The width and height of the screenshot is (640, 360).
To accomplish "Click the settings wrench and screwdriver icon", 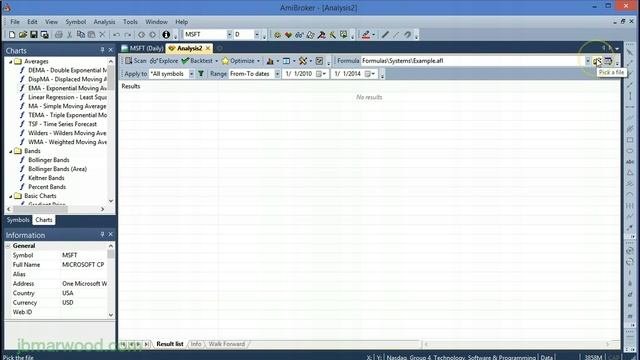I will pyautogui.click(x=303, y=61).
